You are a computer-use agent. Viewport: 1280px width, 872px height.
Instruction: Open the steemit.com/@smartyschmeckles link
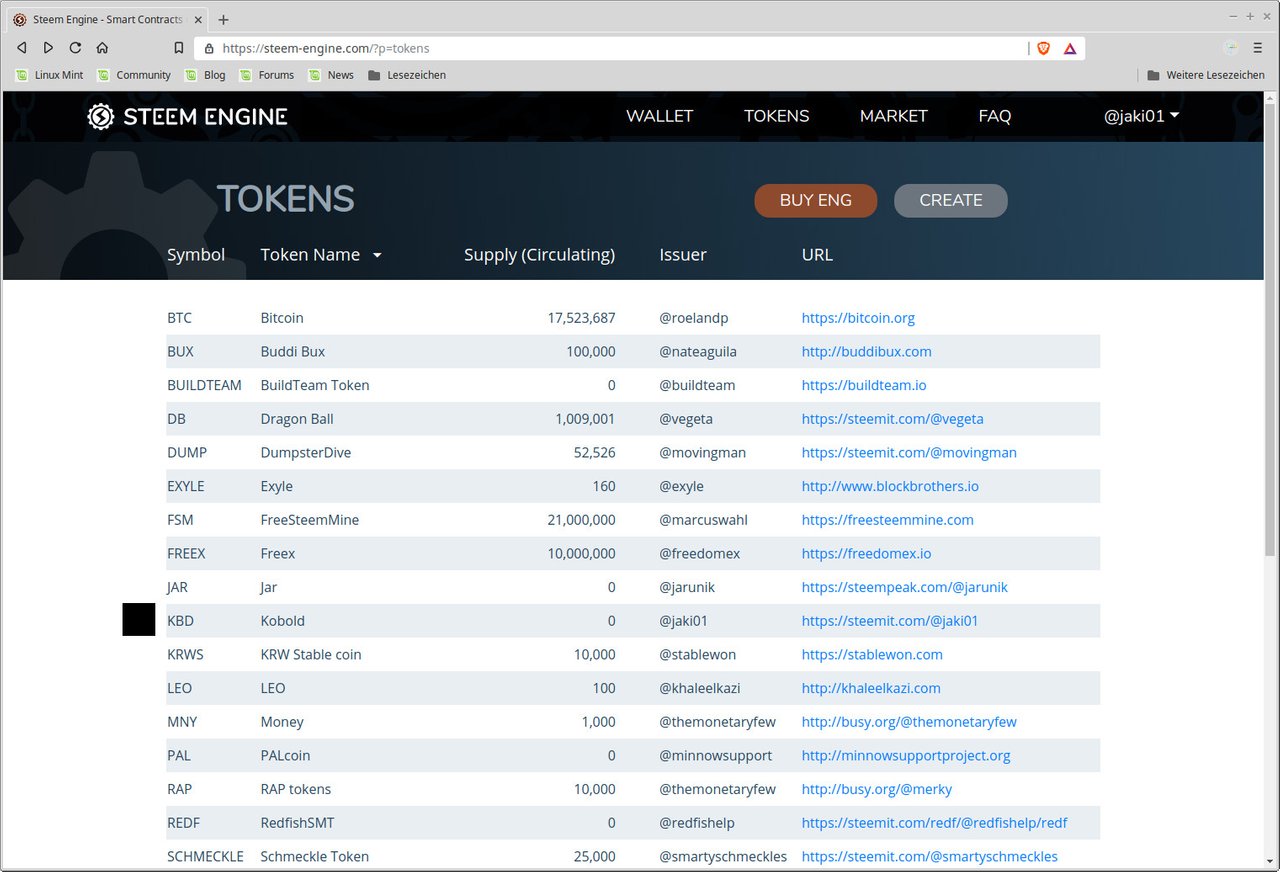[929, 857]
